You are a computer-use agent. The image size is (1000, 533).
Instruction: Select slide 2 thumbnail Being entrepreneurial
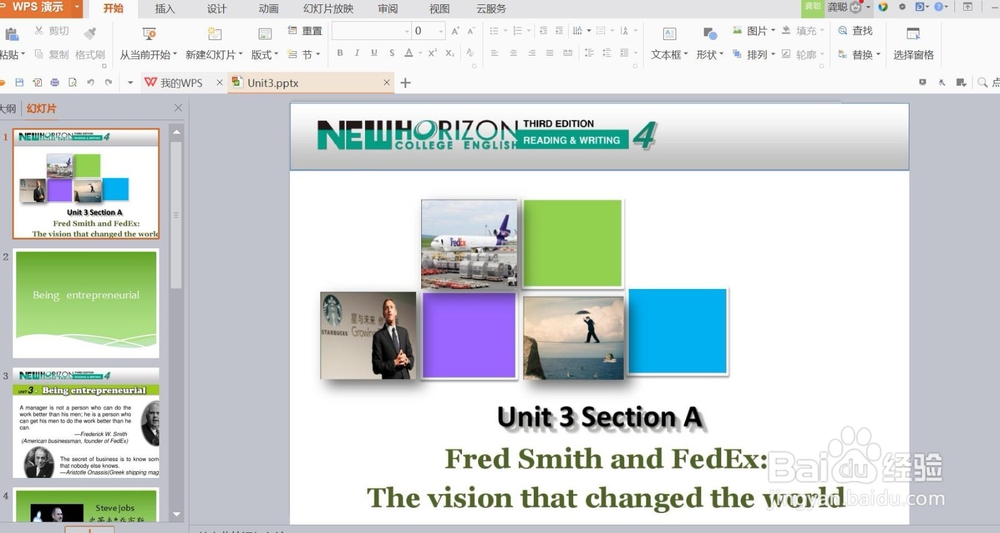click(x=86, y=303)
